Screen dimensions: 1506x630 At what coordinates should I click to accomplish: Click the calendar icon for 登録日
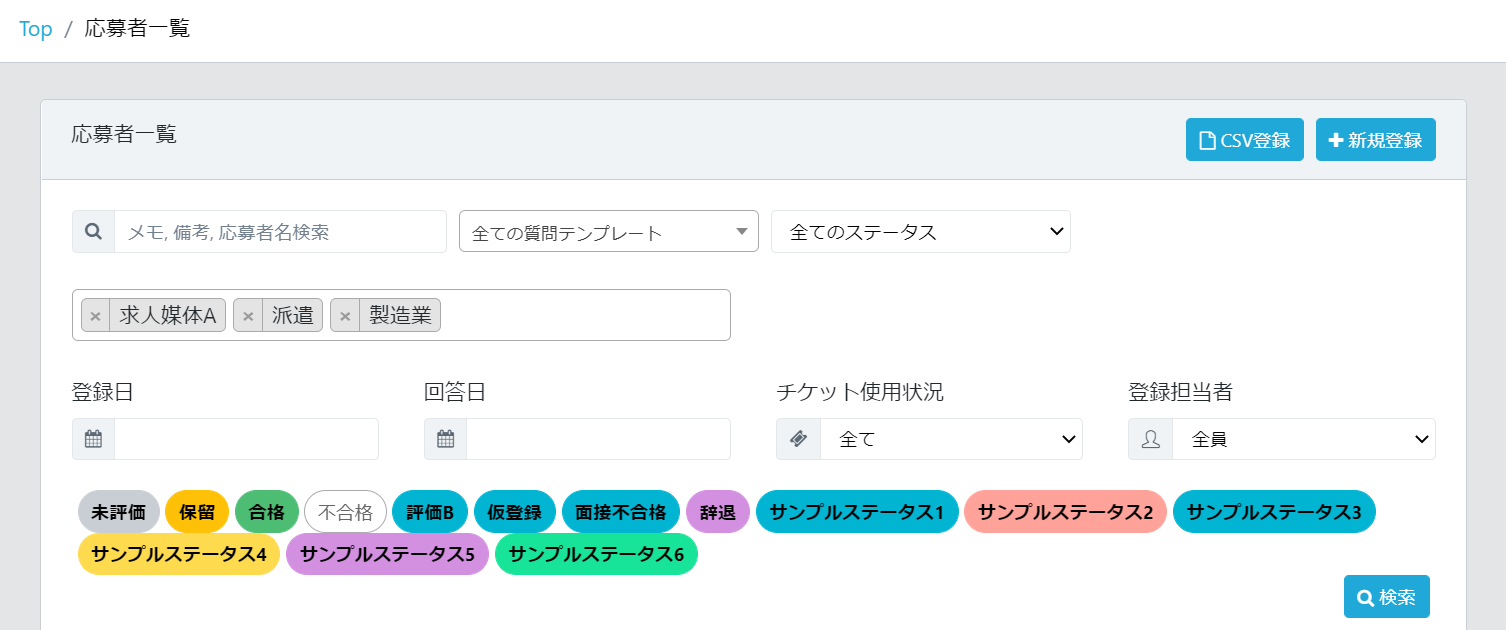93,439
